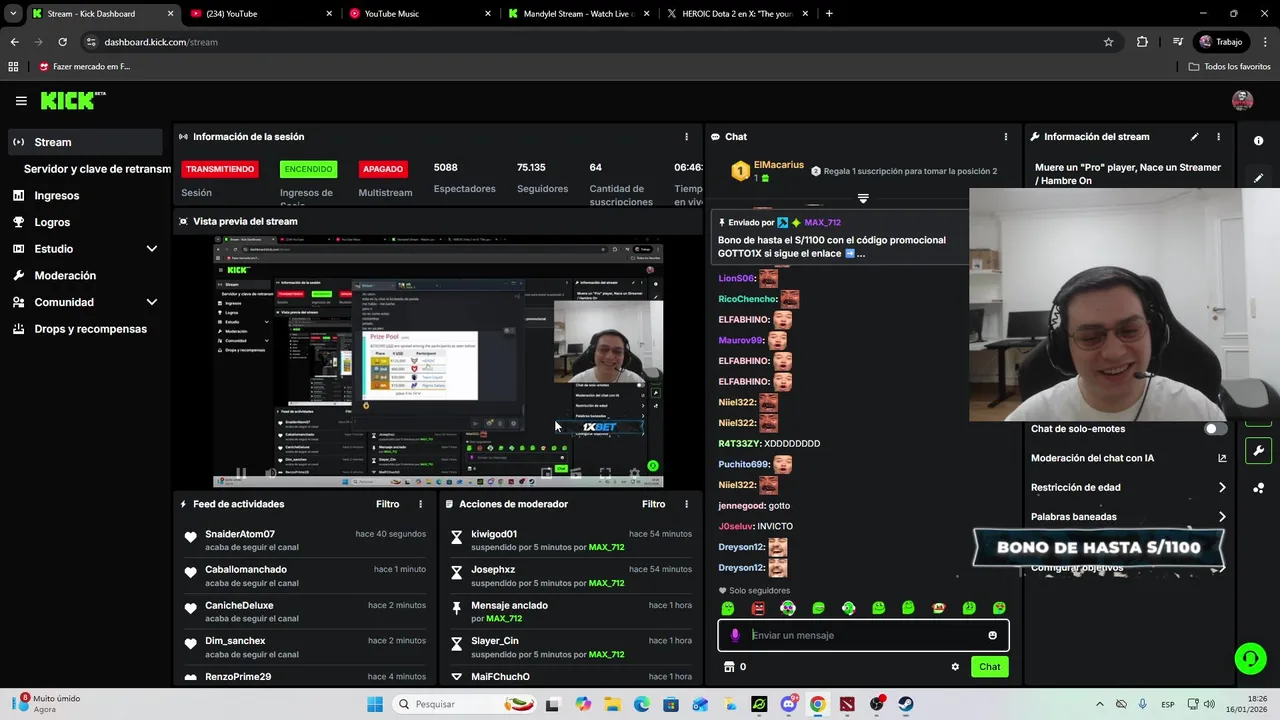This screenshot has height=720, width=1280.
Task: Open Filtro in Feed de actividades
Action: click(387, 505)
